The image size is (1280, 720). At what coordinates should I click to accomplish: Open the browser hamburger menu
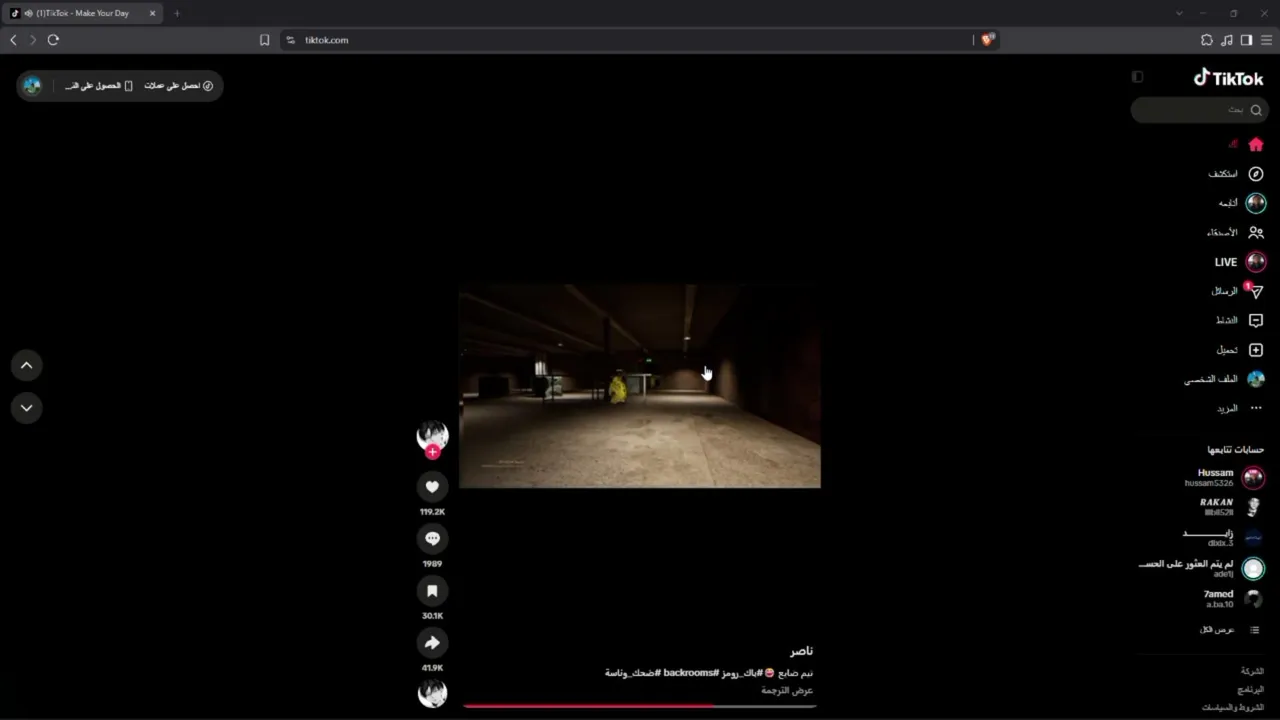(x=1266, y=40)
